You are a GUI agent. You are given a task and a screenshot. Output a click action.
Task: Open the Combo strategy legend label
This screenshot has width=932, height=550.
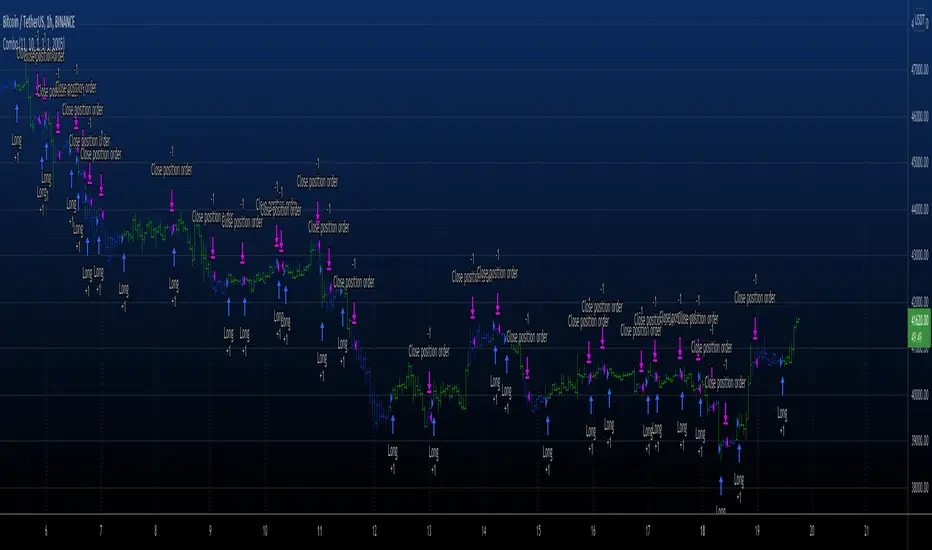pos(33,43)
